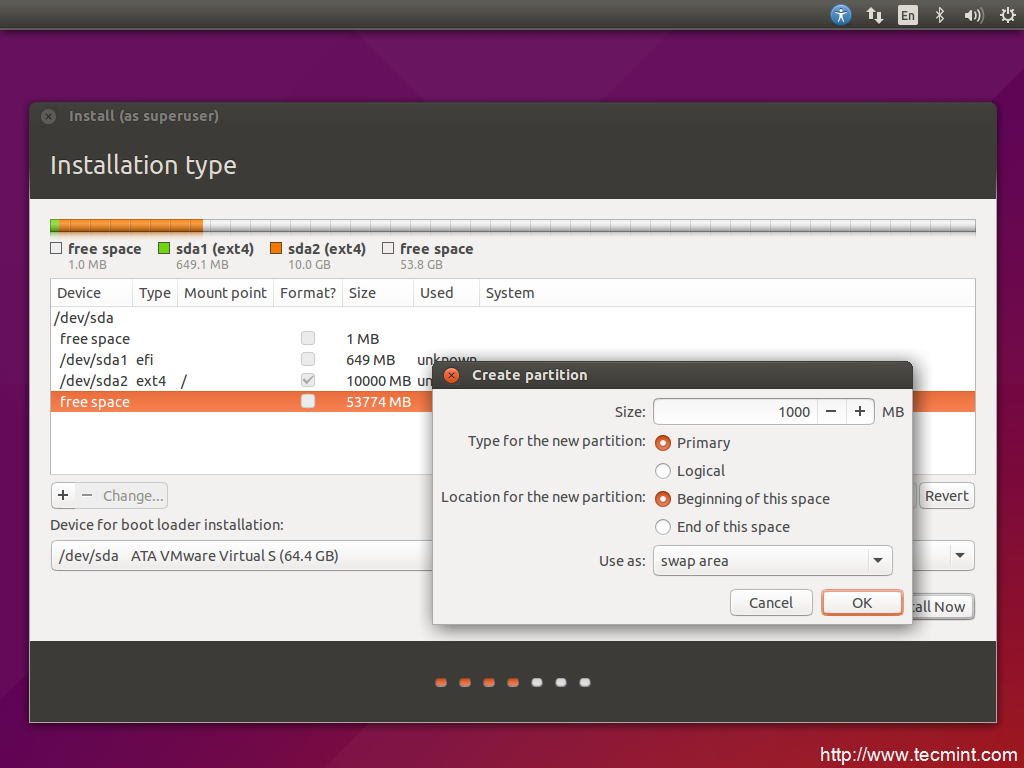Click the Bluetooth icon in top bar
This screenshot has width=1024, height=768.
pos(939,15)
